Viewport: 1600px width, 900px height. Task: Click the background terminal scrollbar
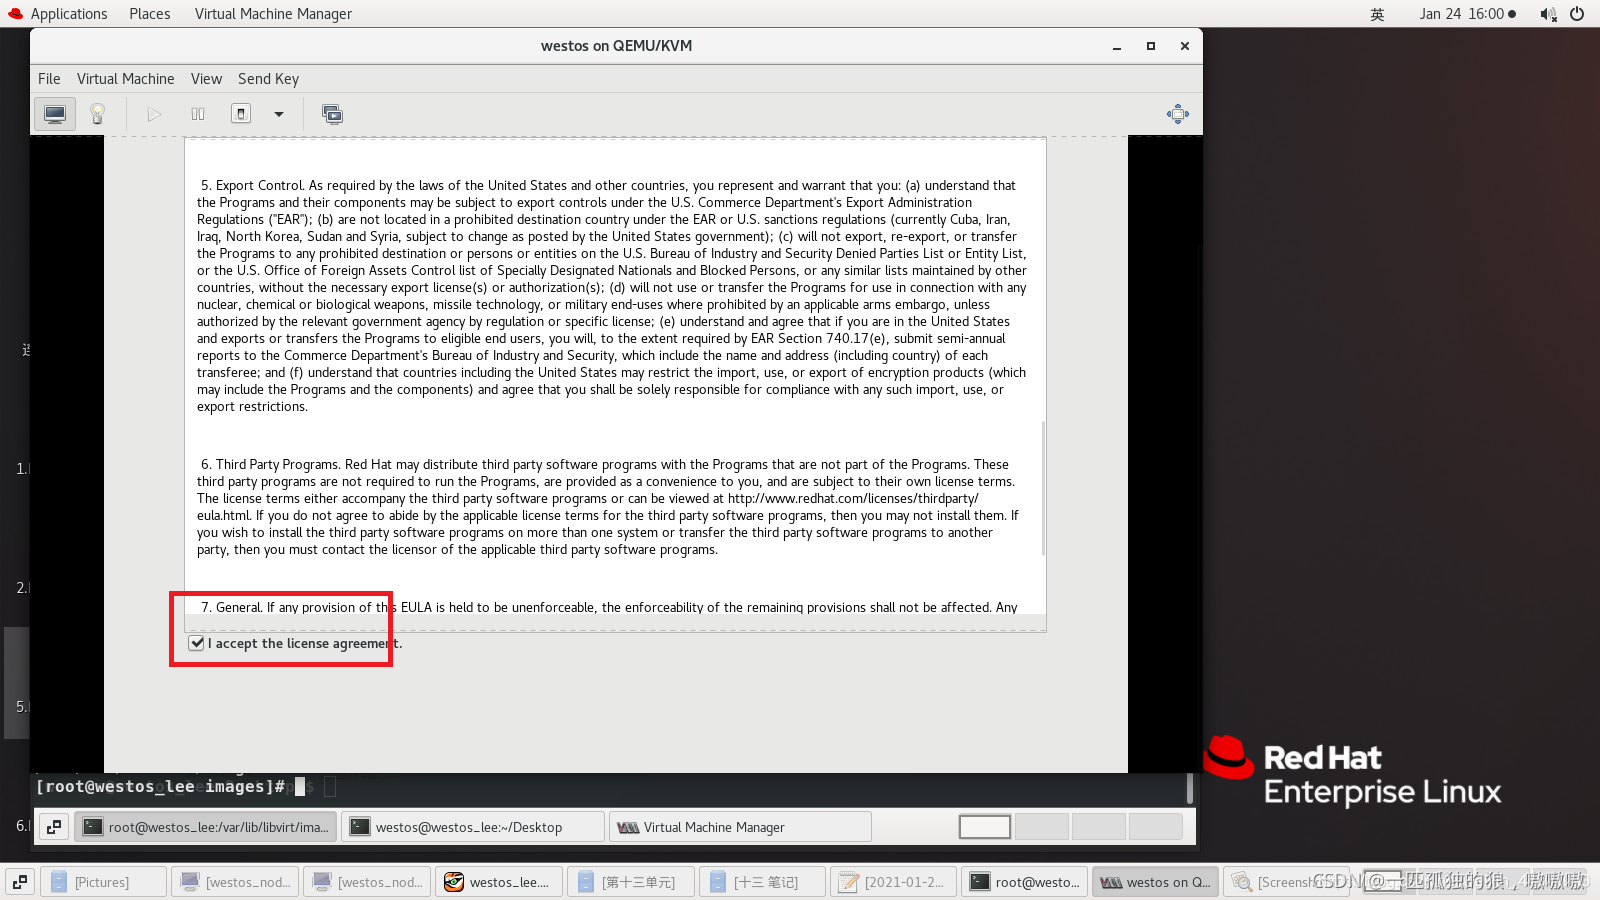point(1189,788)
